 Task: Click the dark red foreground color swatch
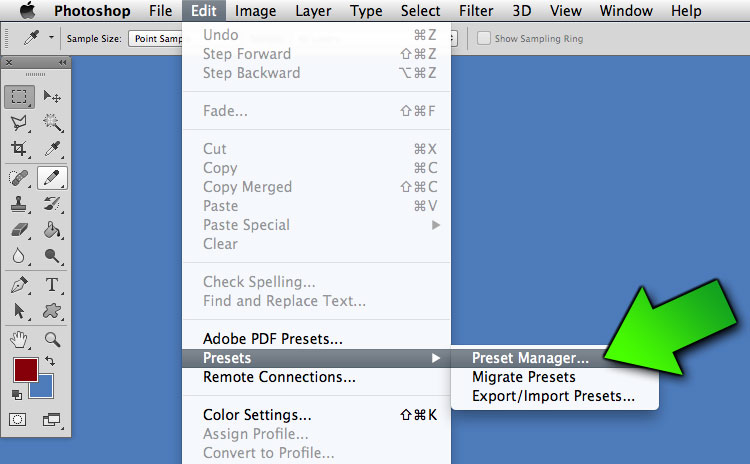(x=25, y=370)
